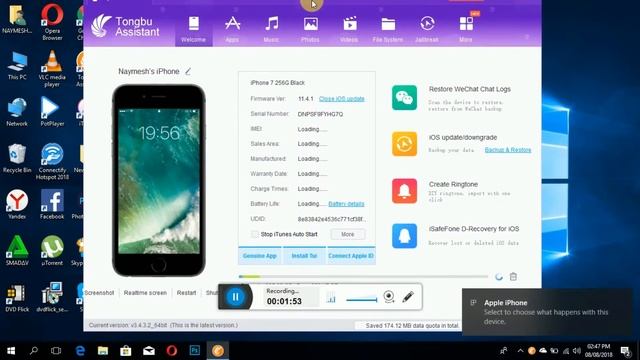Click the Connect Apple ID button

351,256
